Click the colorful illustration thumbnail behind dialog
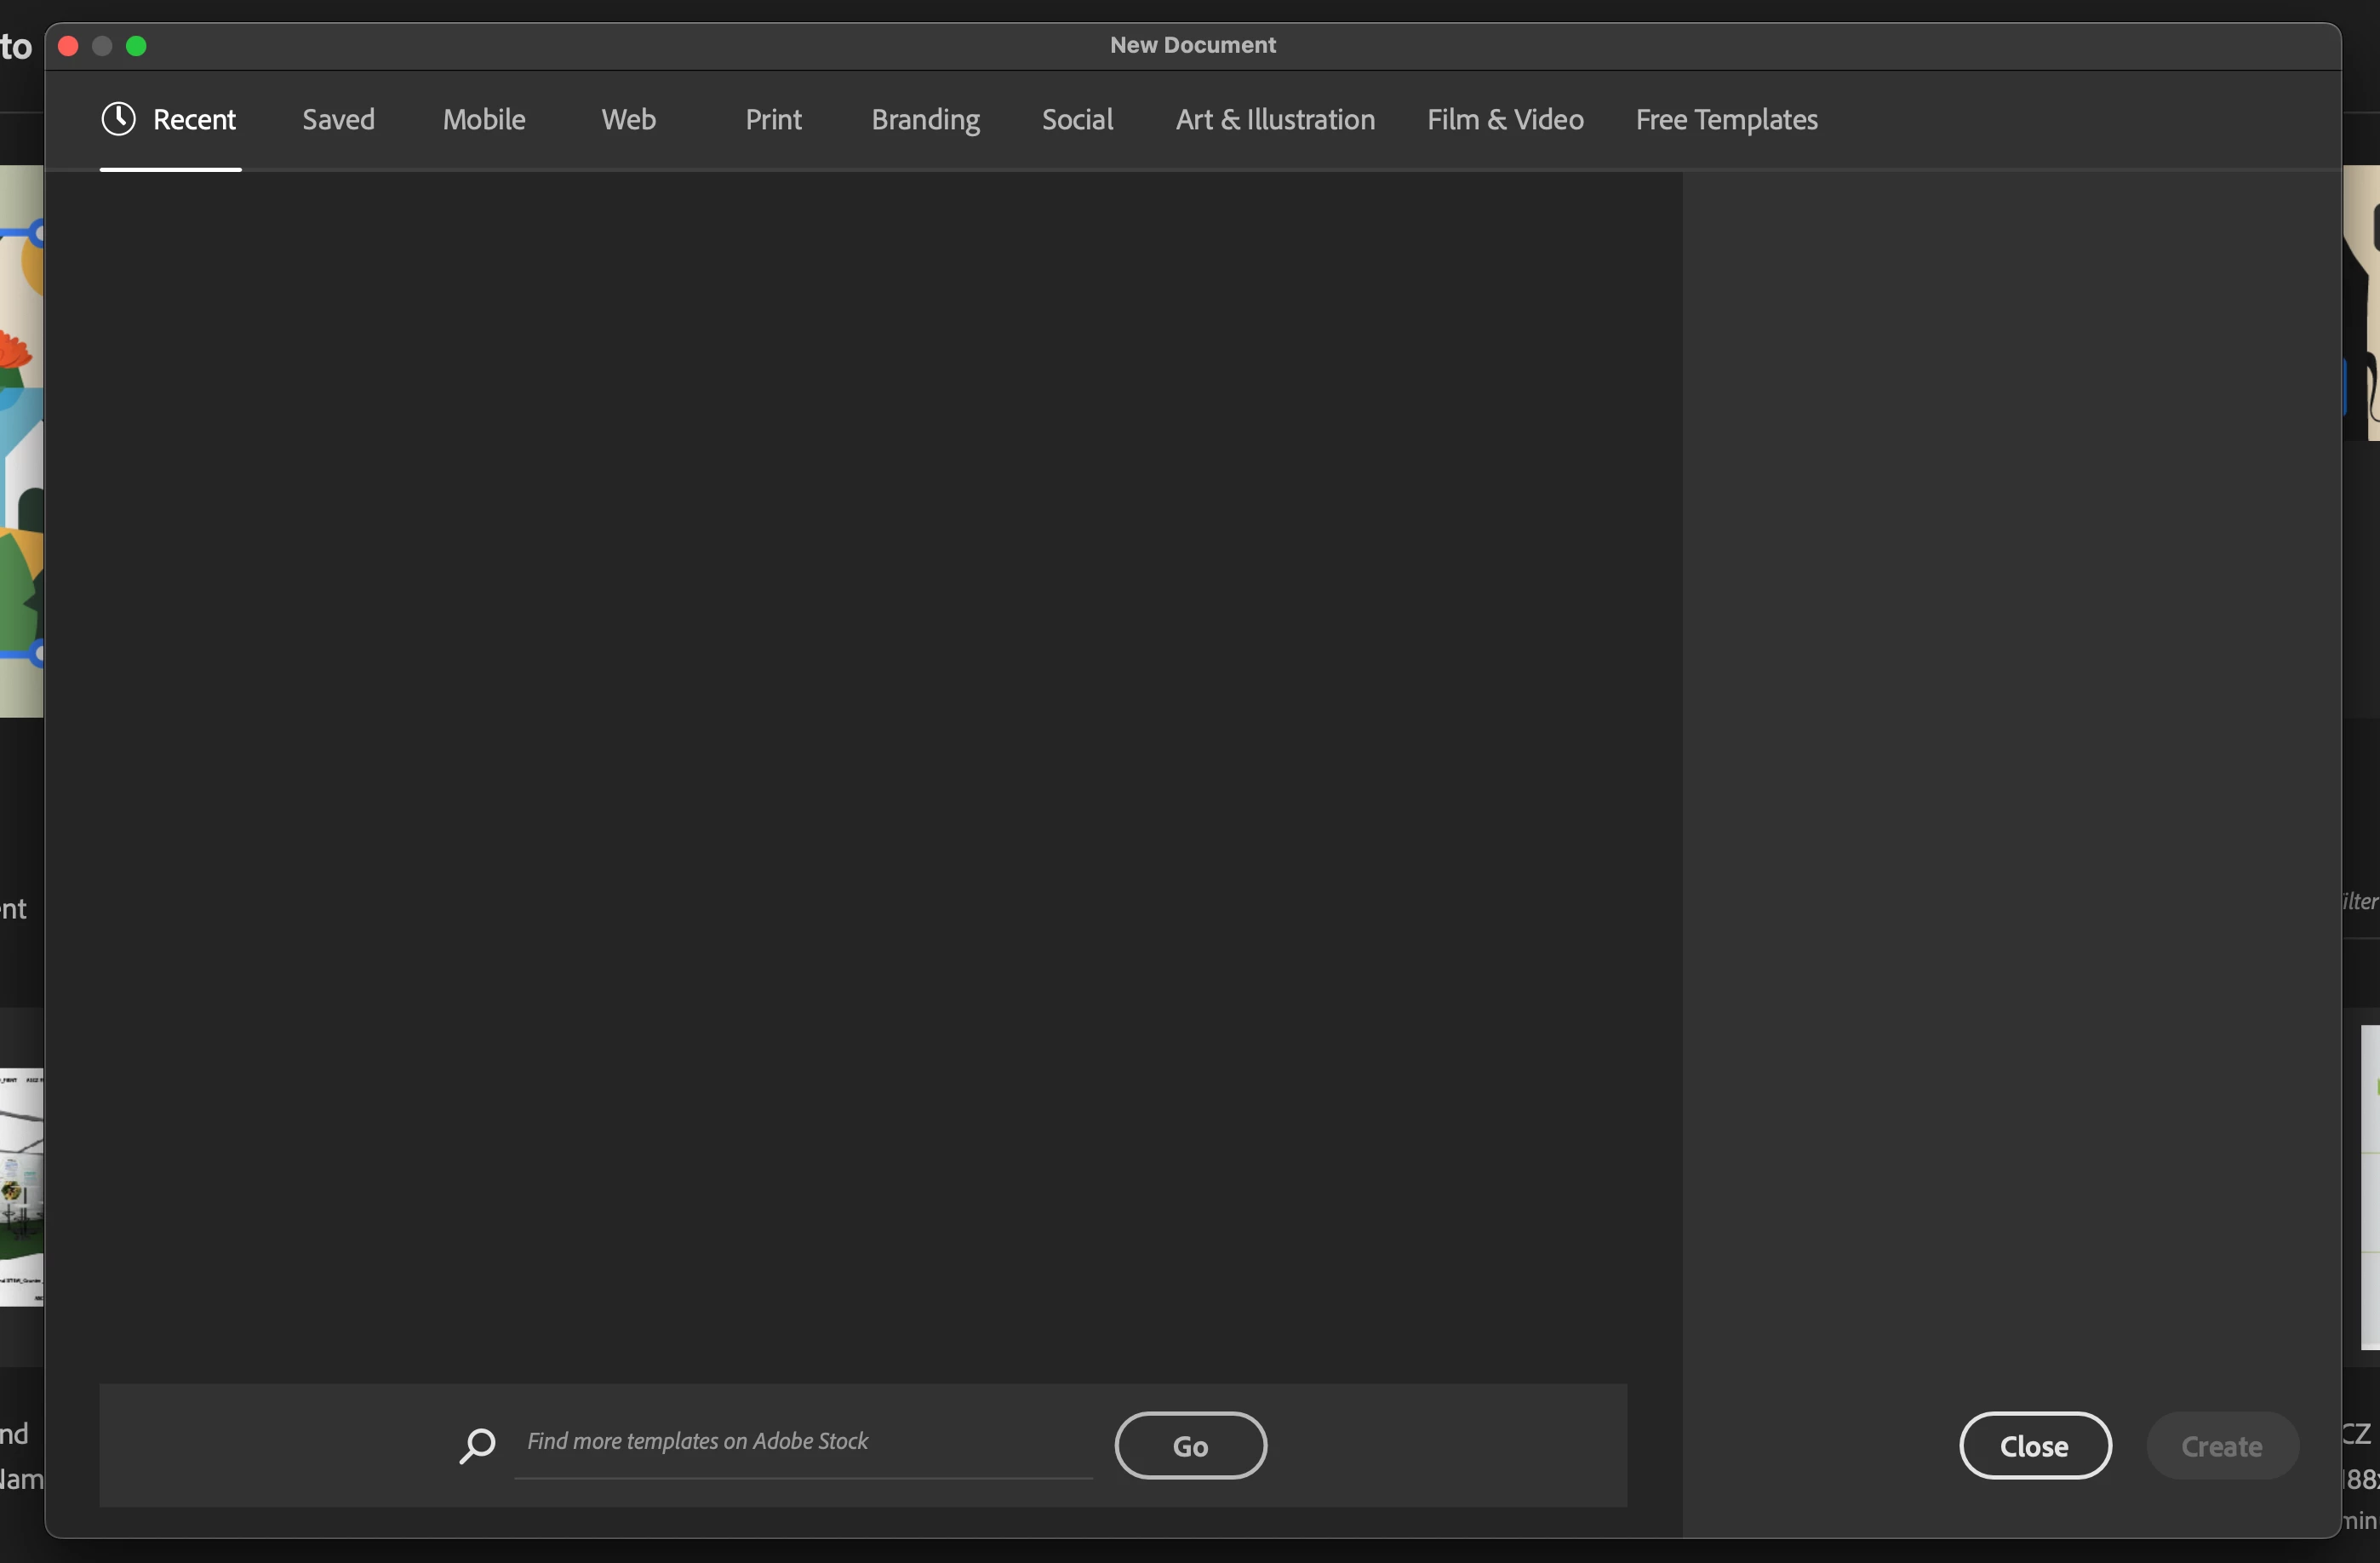This screenshot has height=1563, width=2380. click(x=20, y=440)
